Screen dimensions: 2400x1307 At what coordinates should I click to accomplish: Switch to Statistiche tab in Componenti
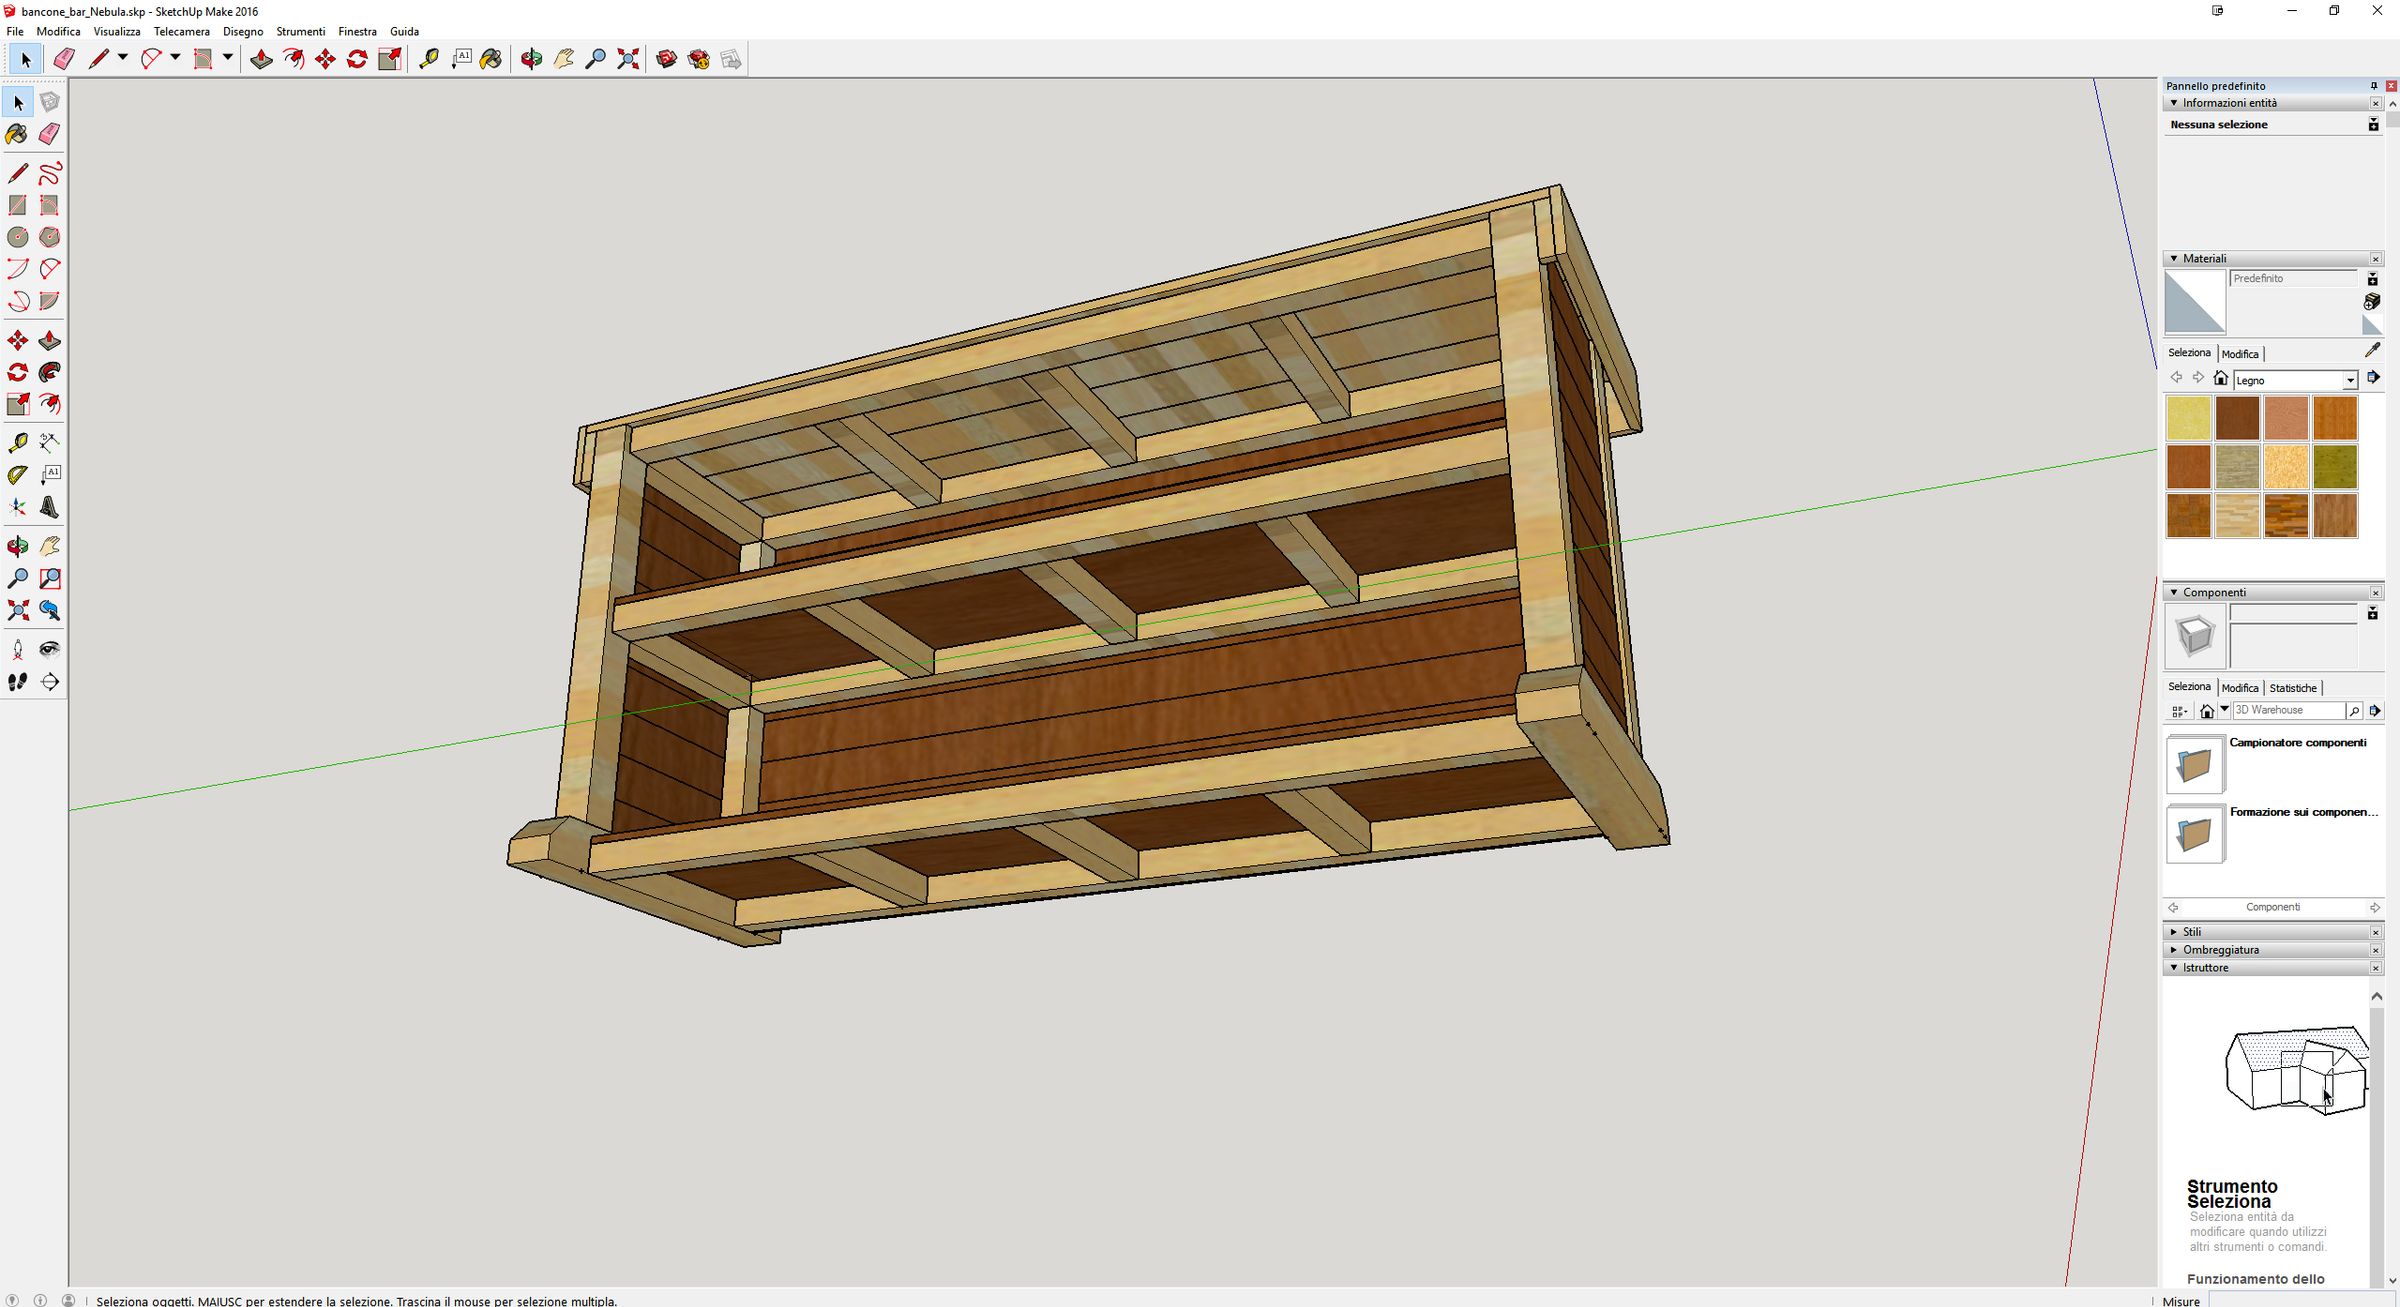[x=2292, y=688]
